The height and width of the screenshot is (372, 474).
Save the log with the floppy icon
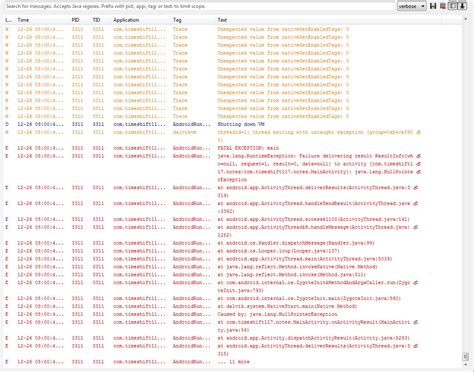click(x=433, y=6)
